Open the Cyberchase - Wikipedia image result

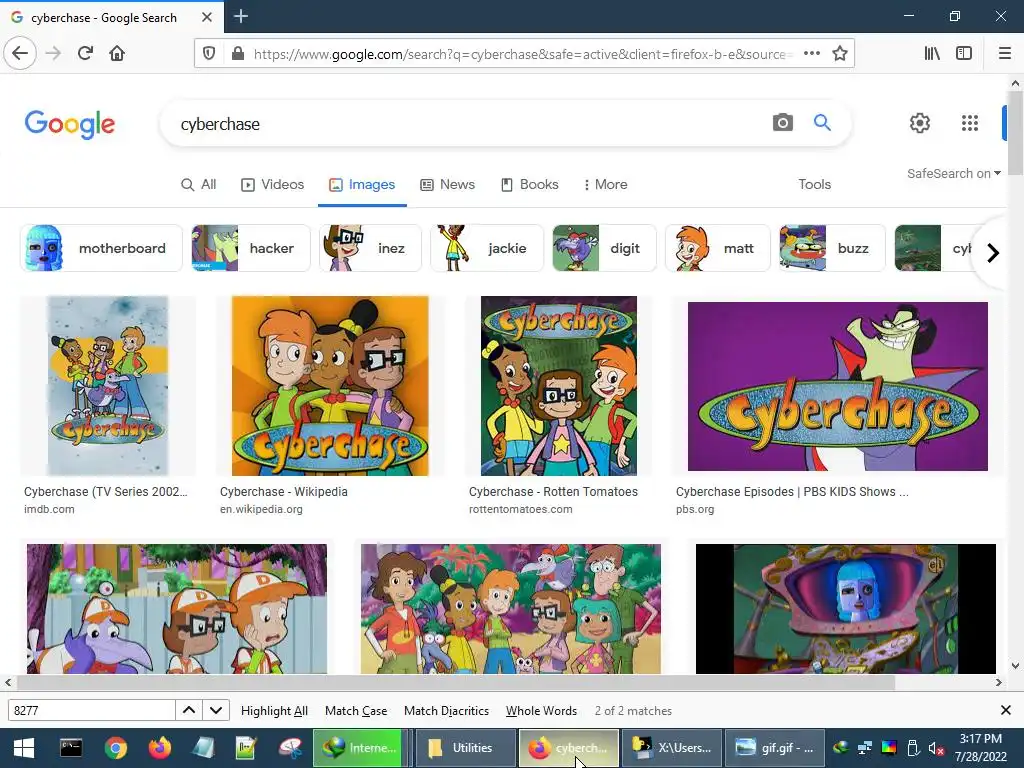coord(330,386)
